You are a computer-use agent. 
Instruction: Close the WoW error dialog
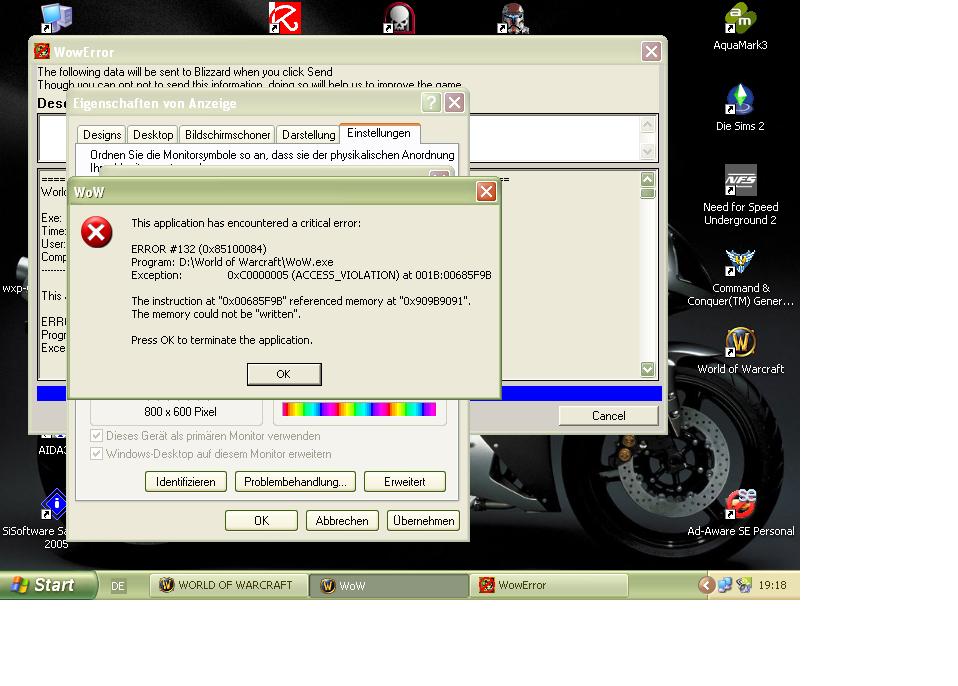486,192
